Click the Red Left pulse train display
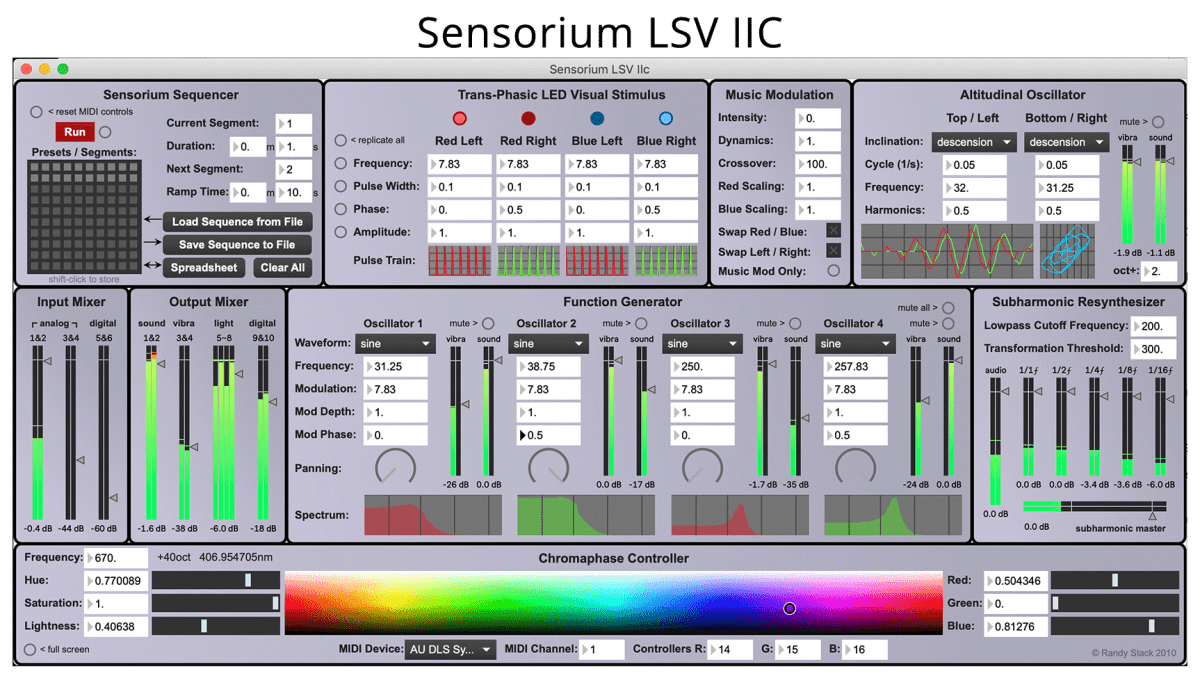This screenshot has height=685, width=1200. [x=459, y=261]
